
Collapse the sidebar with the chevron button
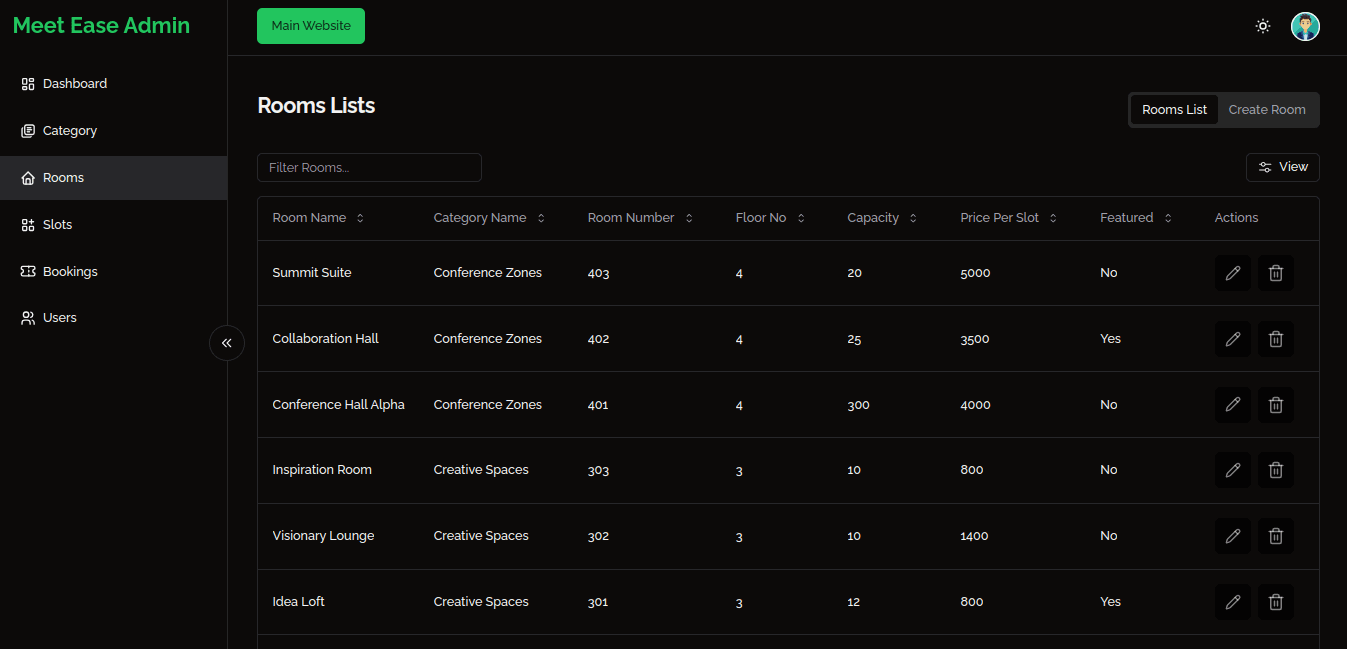227,343
